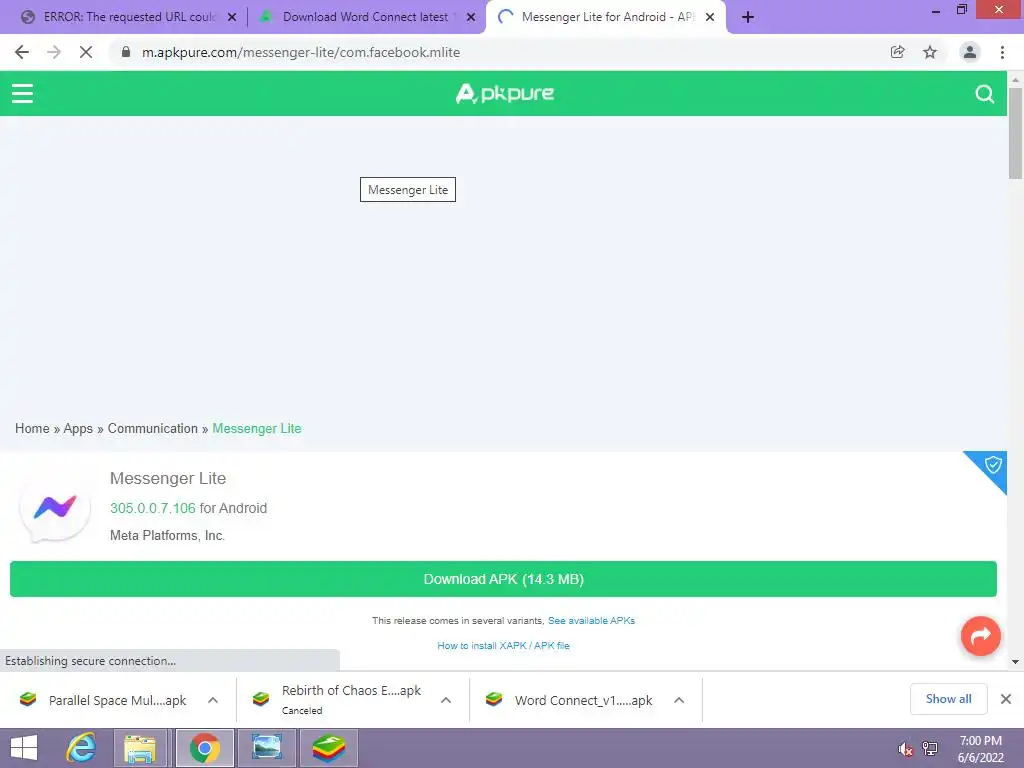
Task: Open How to install XAPK / APK file link
Action: pos(504,645)
